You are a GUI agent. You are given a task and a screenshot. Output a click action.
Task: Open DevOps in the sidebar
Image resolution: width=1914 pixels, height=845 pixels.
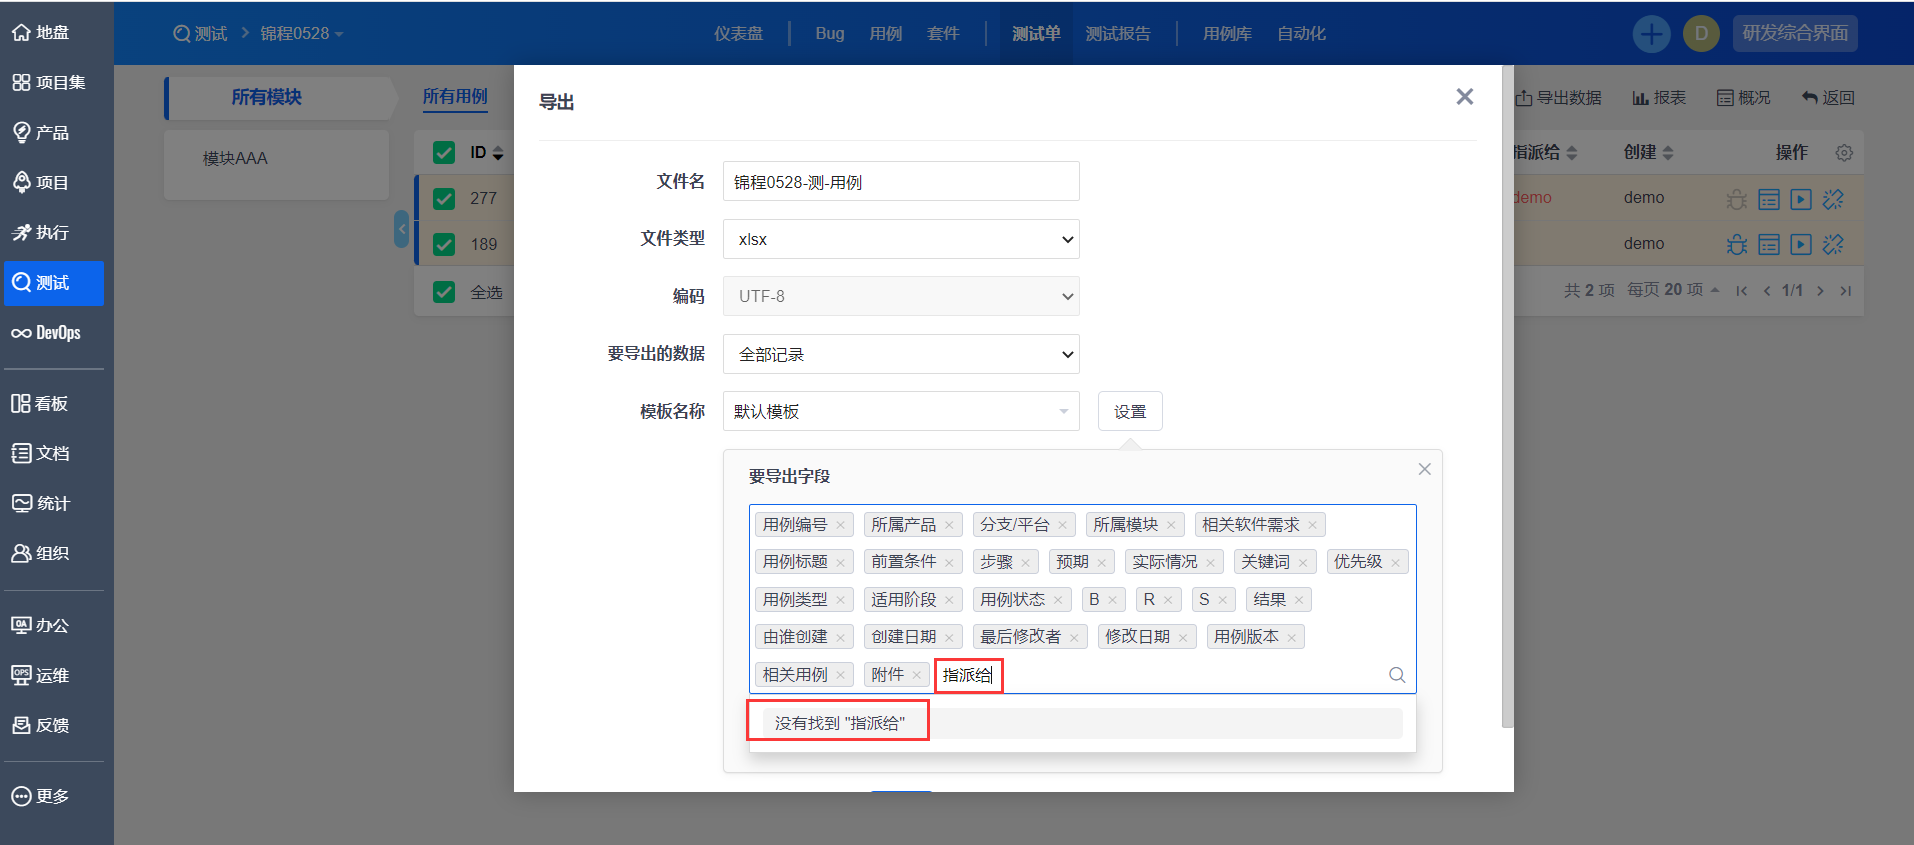pos(46,333)
